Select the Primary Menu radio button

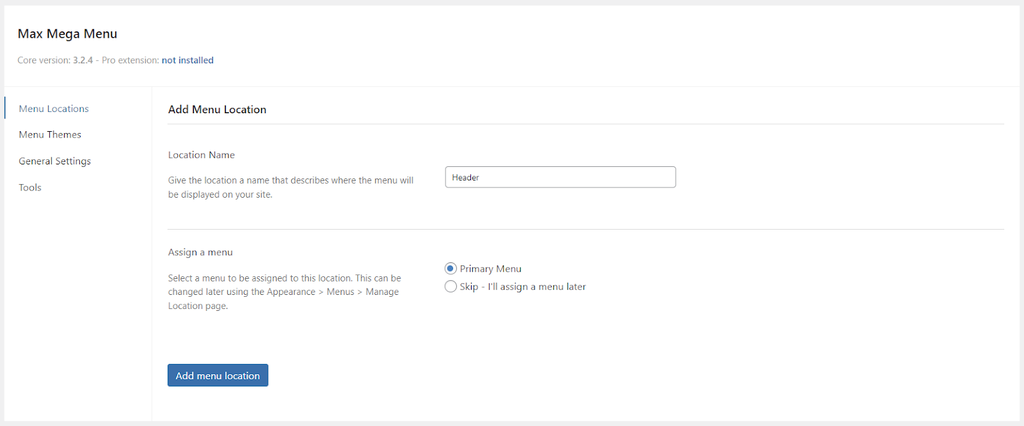click(x=451, y=268)
